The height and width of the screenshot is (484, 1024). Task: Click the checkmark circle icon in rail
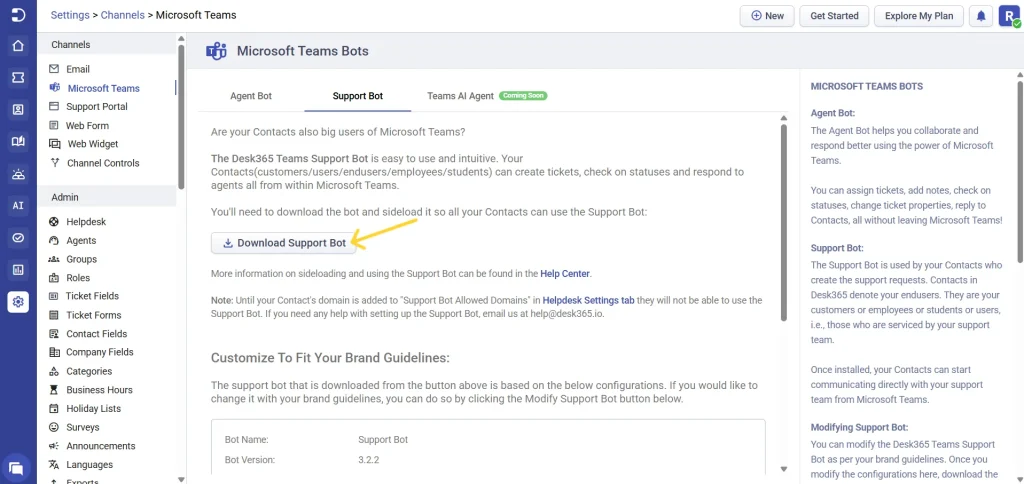[x=18, y=238]
